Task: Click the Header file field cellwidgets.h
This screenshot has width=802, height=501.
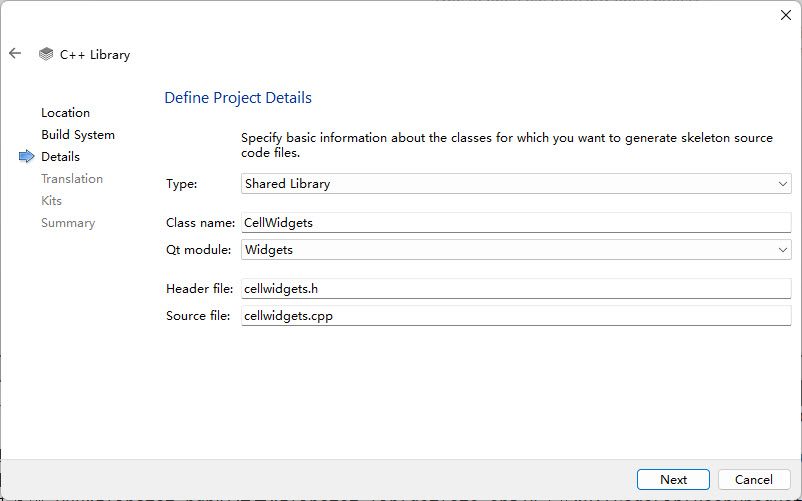Action: click(x=516, y=289)
